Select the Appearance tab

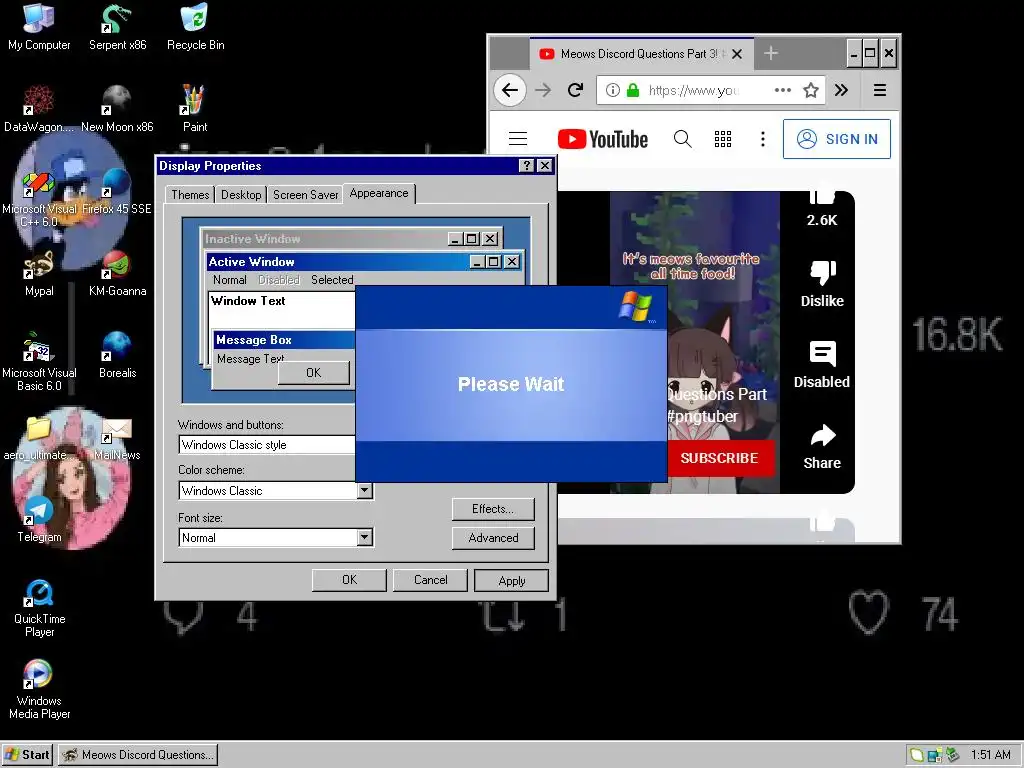pyautogui.click(x=379, y=193)
